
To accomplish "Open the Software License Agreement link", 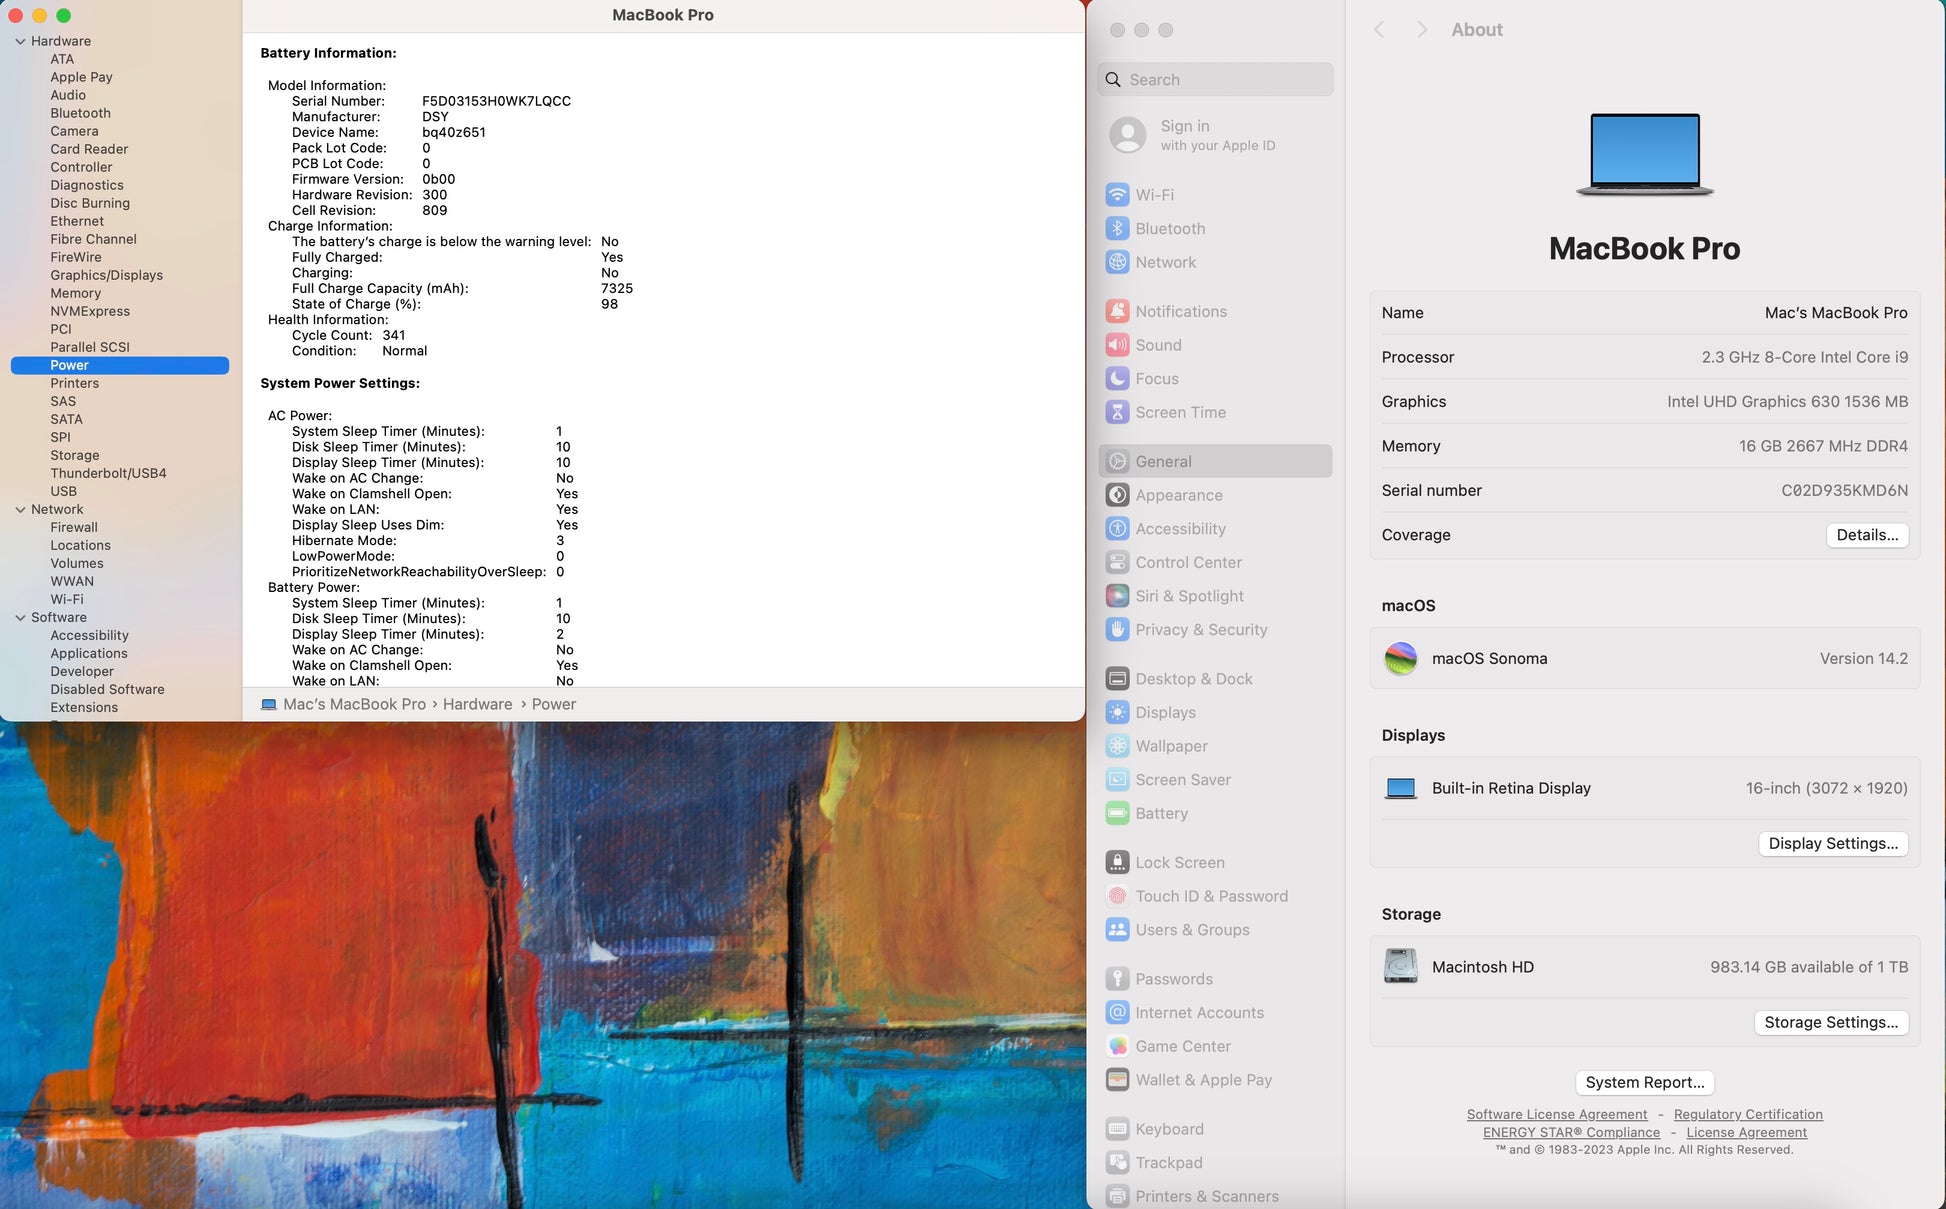I will click(1556, 1114).
